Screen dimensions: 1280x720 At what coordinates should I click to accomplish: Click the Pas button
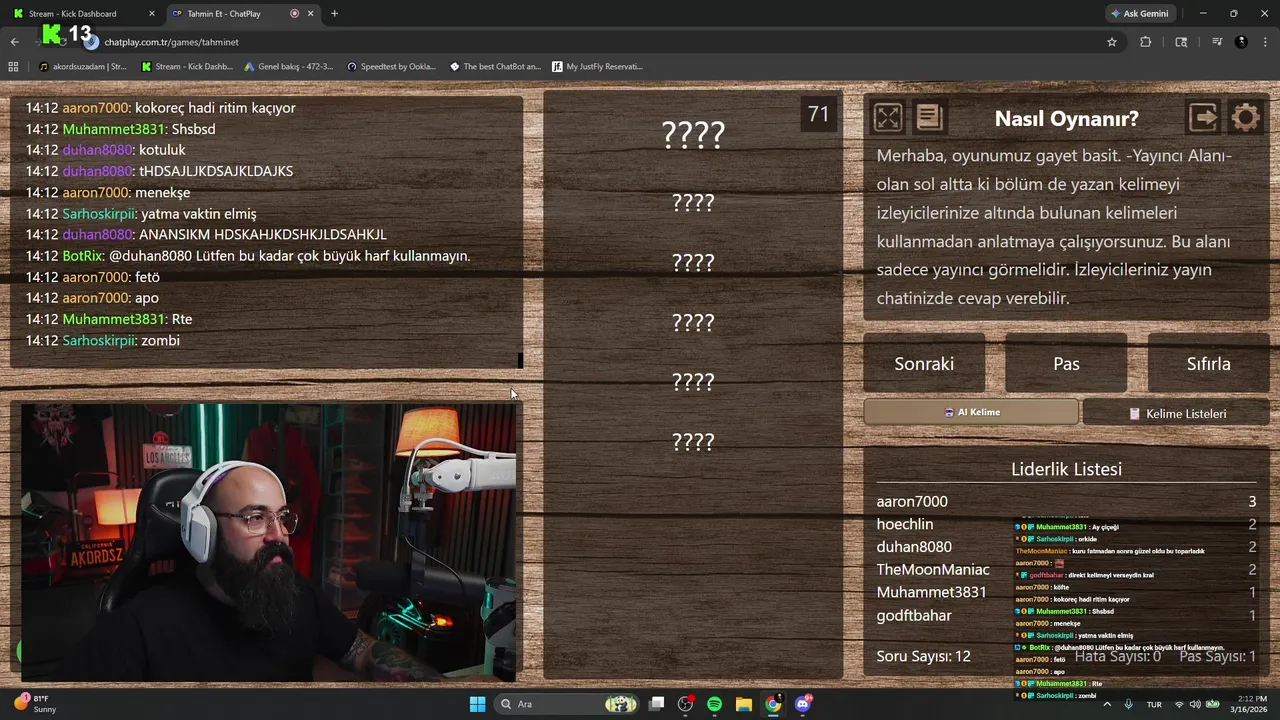[x=1066, y=364]
